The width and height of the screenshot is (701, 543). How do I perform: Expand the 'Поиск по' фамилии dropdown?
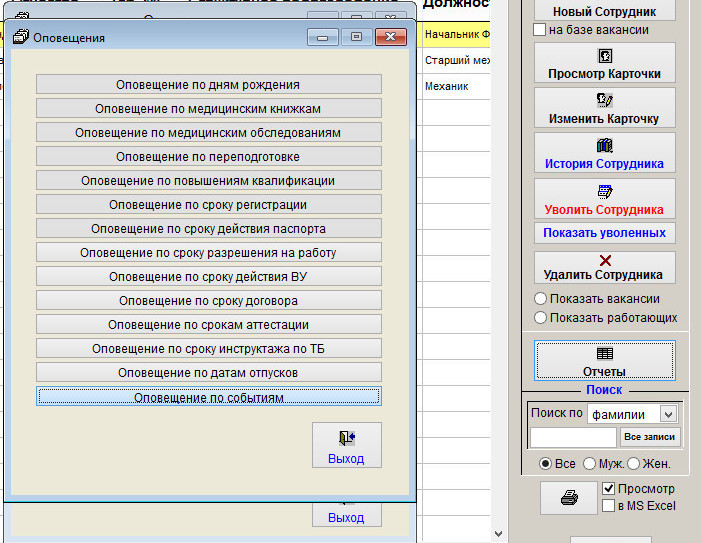coord(668,414)
